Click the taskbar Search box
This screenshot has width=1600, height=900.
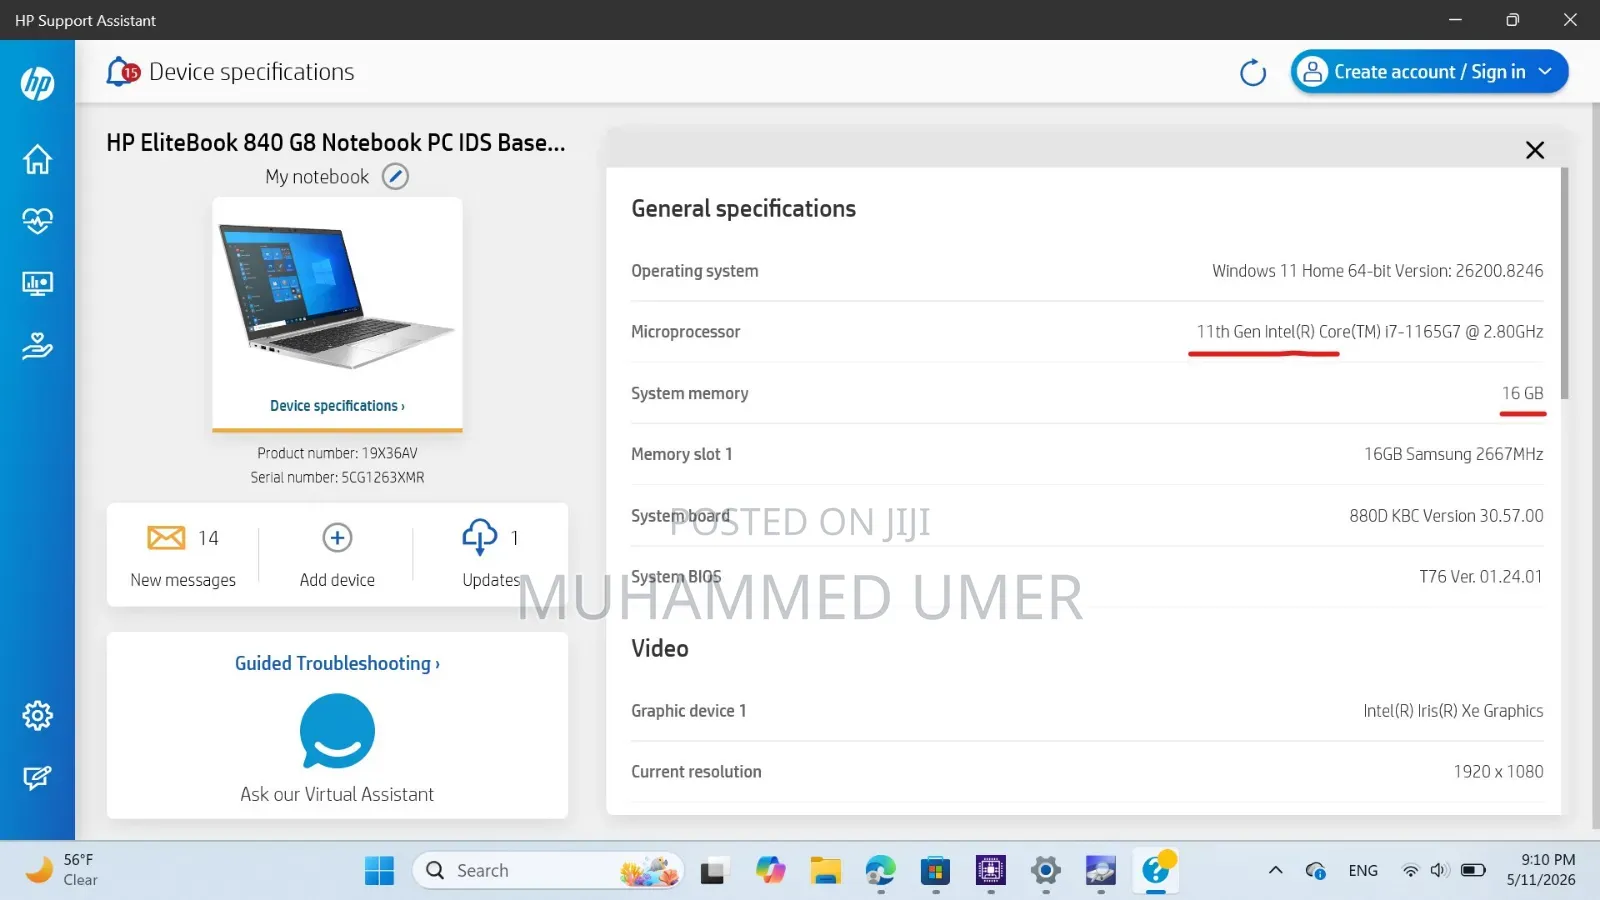(548, 871)
